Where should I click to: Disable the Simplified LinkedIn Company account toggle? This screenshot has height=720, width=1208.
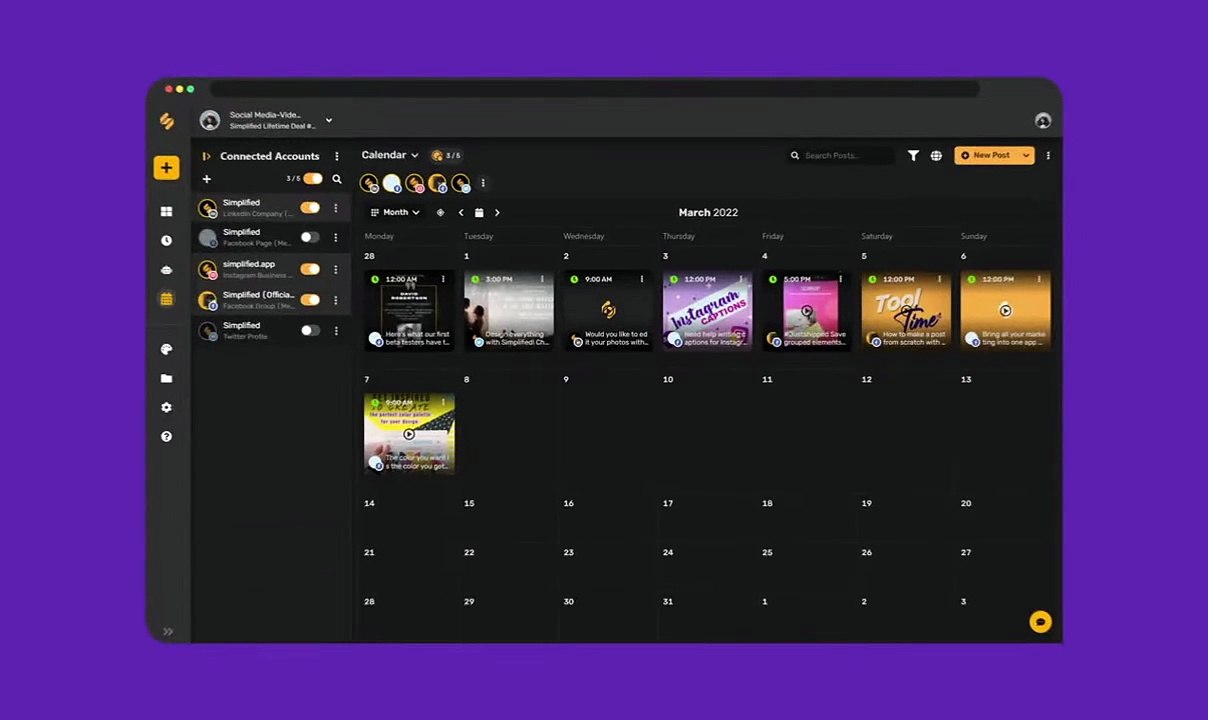pyautogui.click(x=310, y=208)
